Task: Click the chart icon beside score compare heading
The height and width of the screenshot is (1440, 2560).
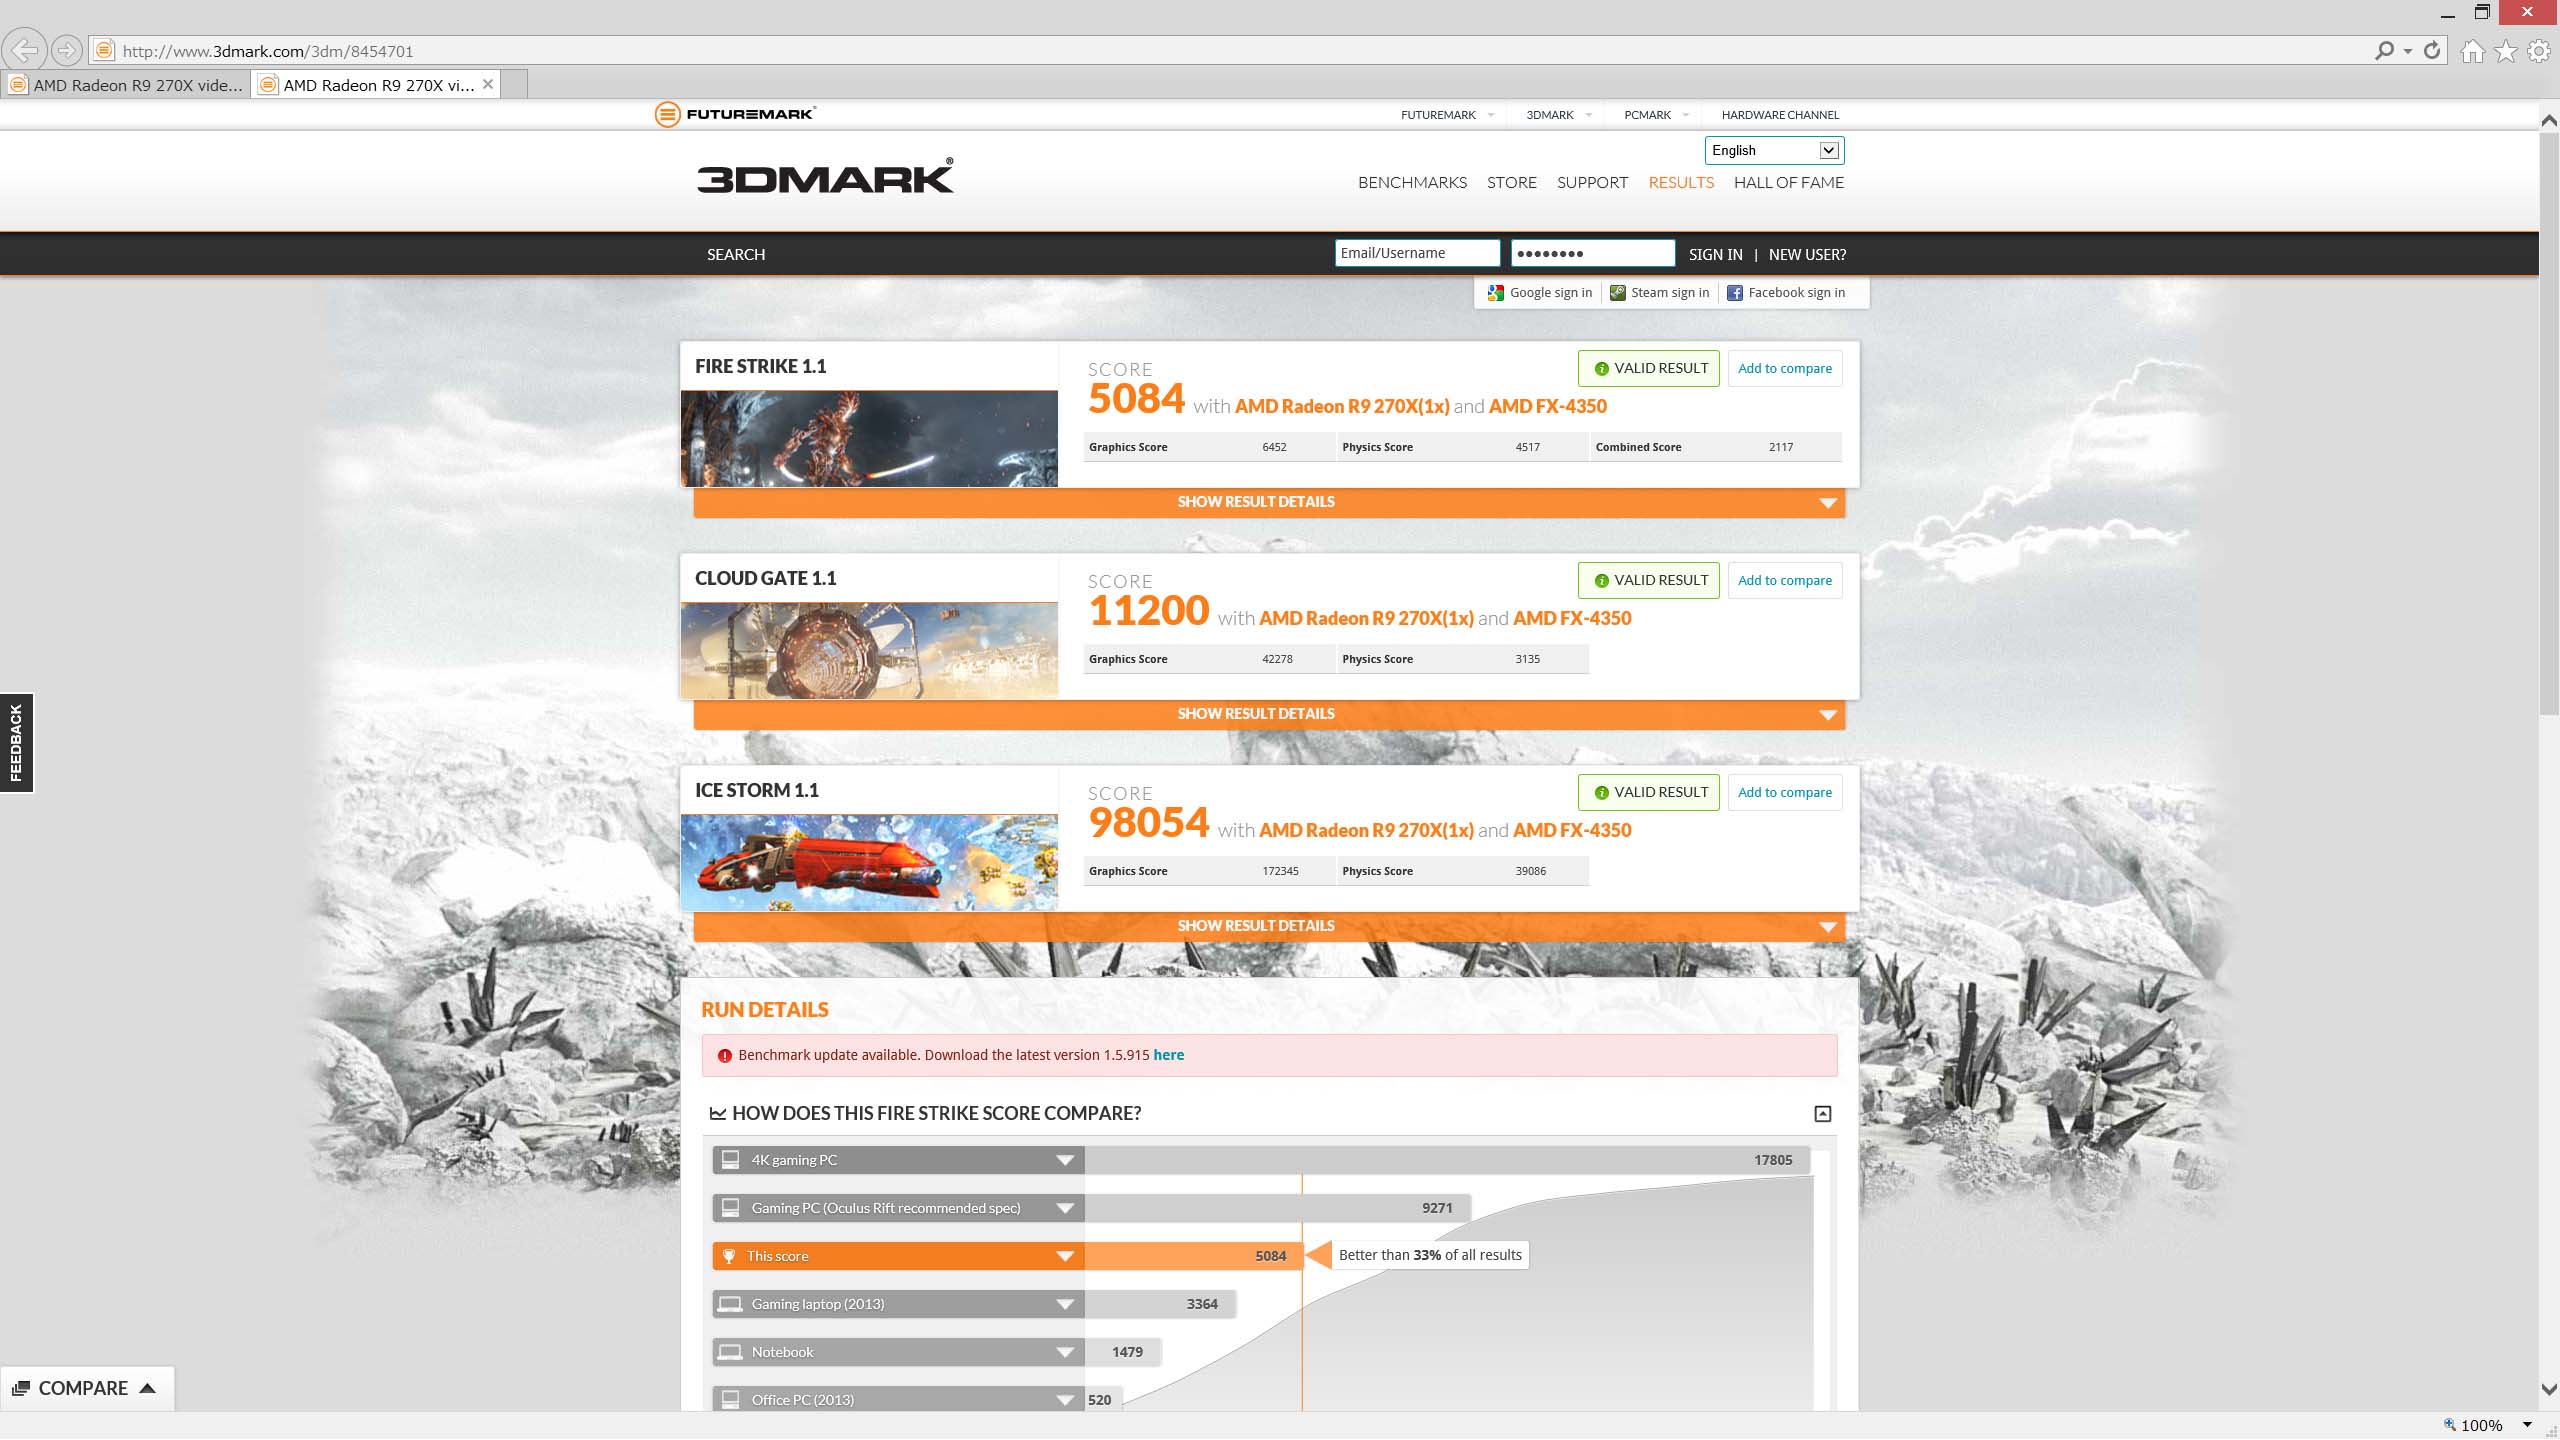Action: [x=717, y=1114]
